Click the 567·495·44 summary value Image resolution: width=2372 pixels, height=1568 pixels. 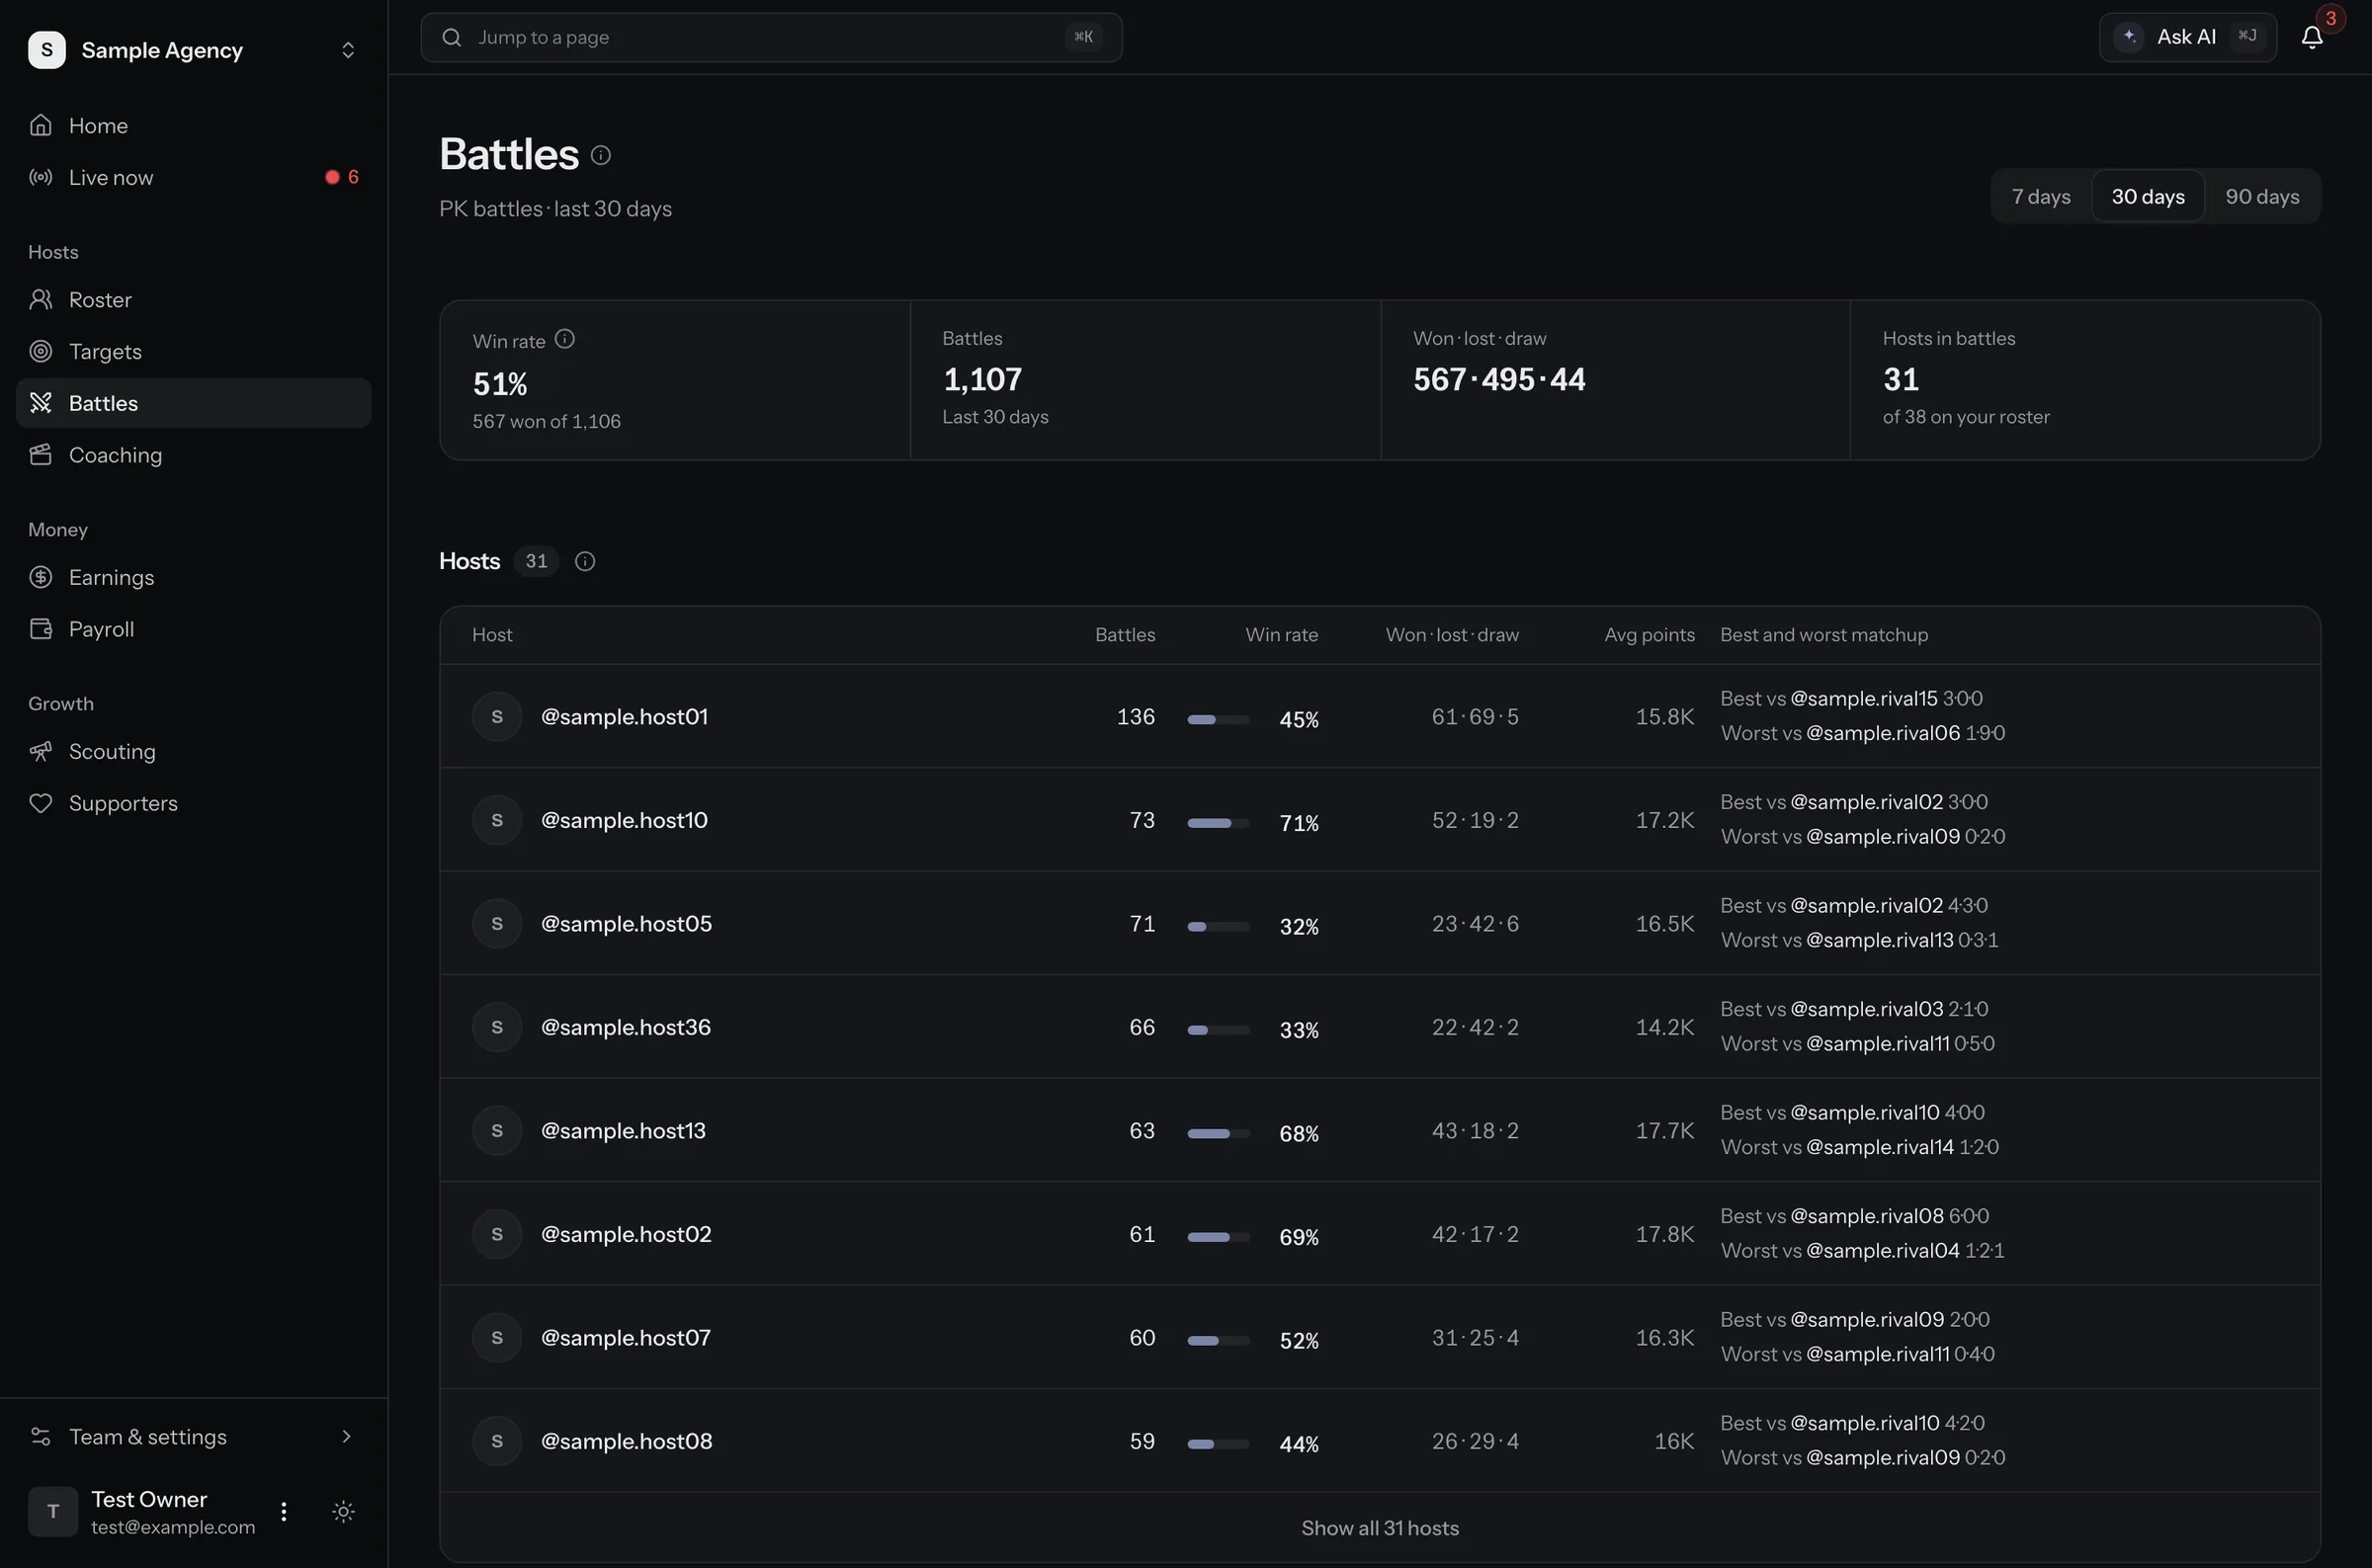(1499, 380)
